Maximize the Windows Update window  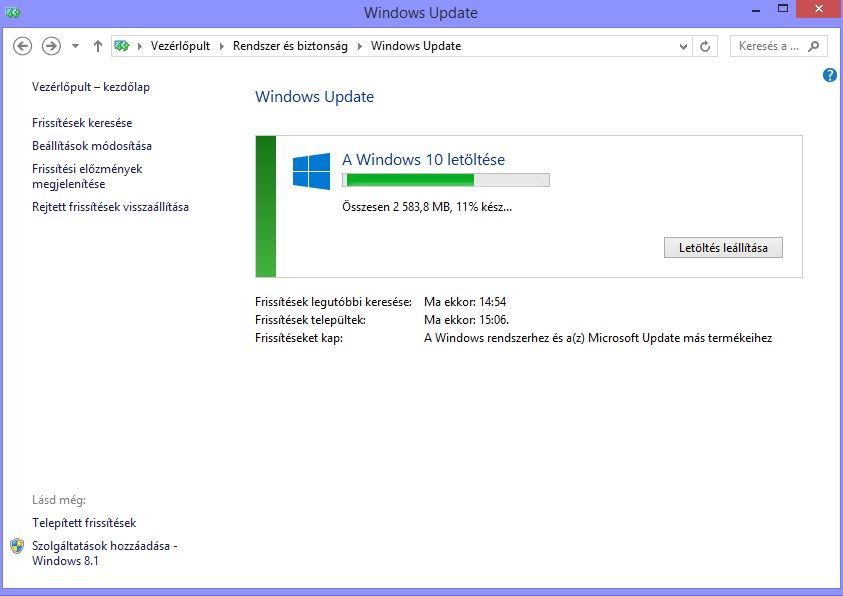click(783, 9)
